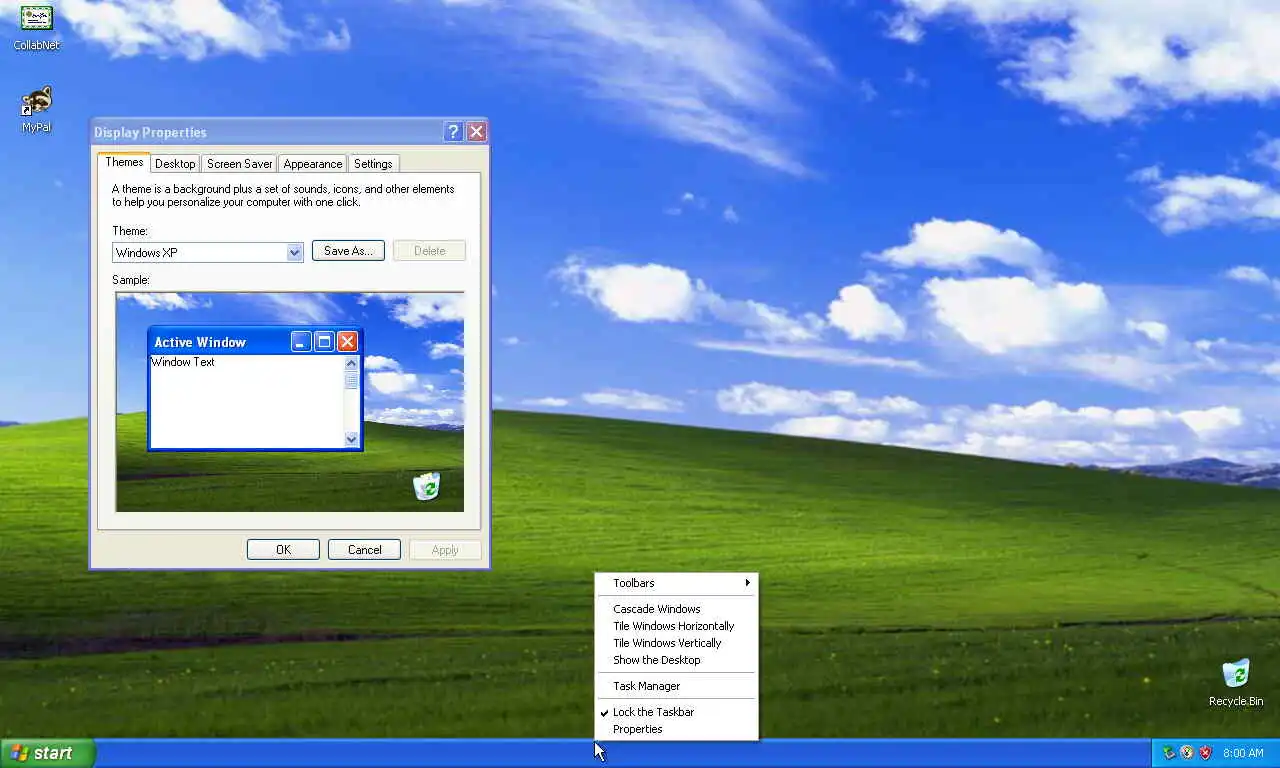This screenshot has height=768, width=1280.
Task: Select Tile Windows Horizontally
Action: pos(677,626)
